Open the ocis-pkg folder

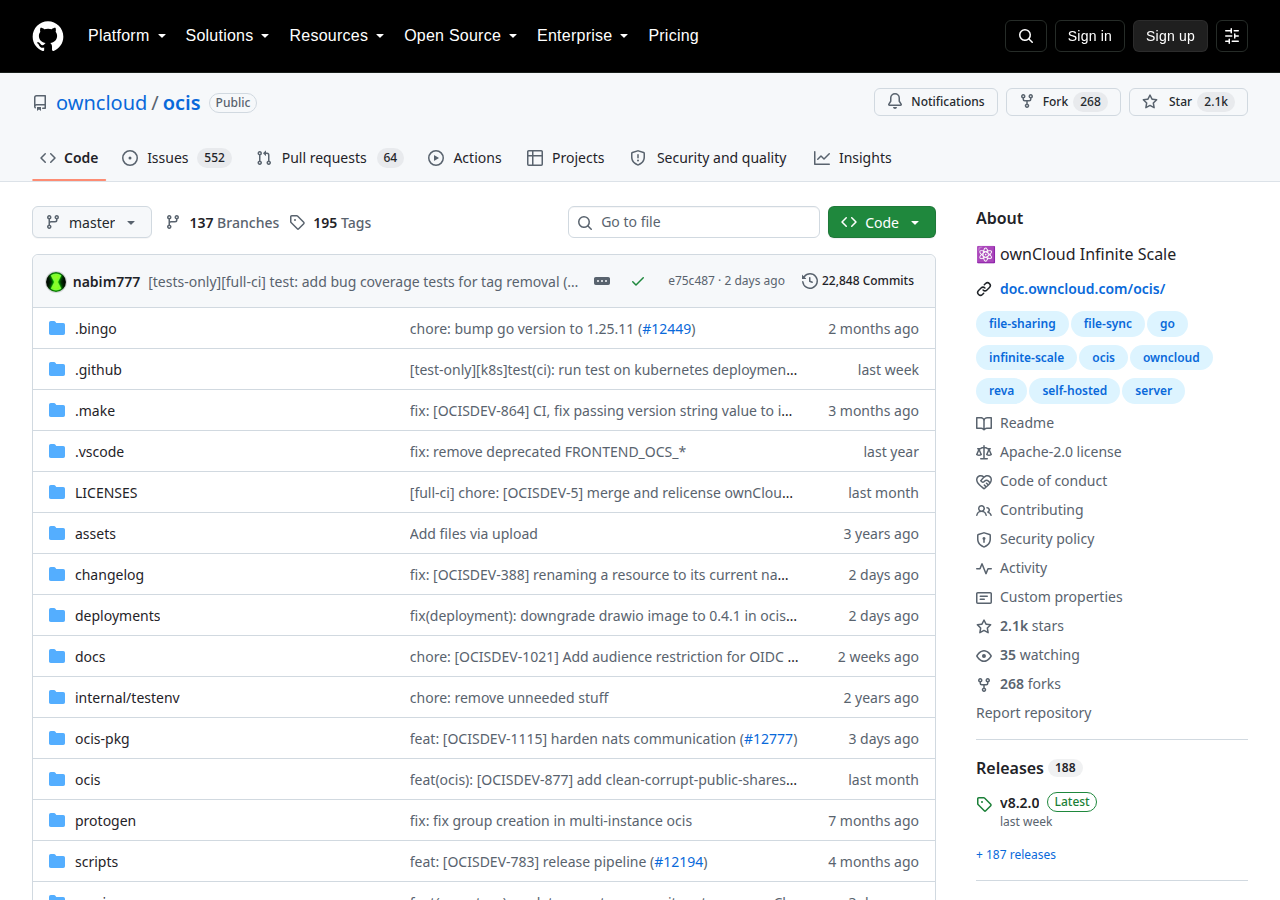[102, 739]
